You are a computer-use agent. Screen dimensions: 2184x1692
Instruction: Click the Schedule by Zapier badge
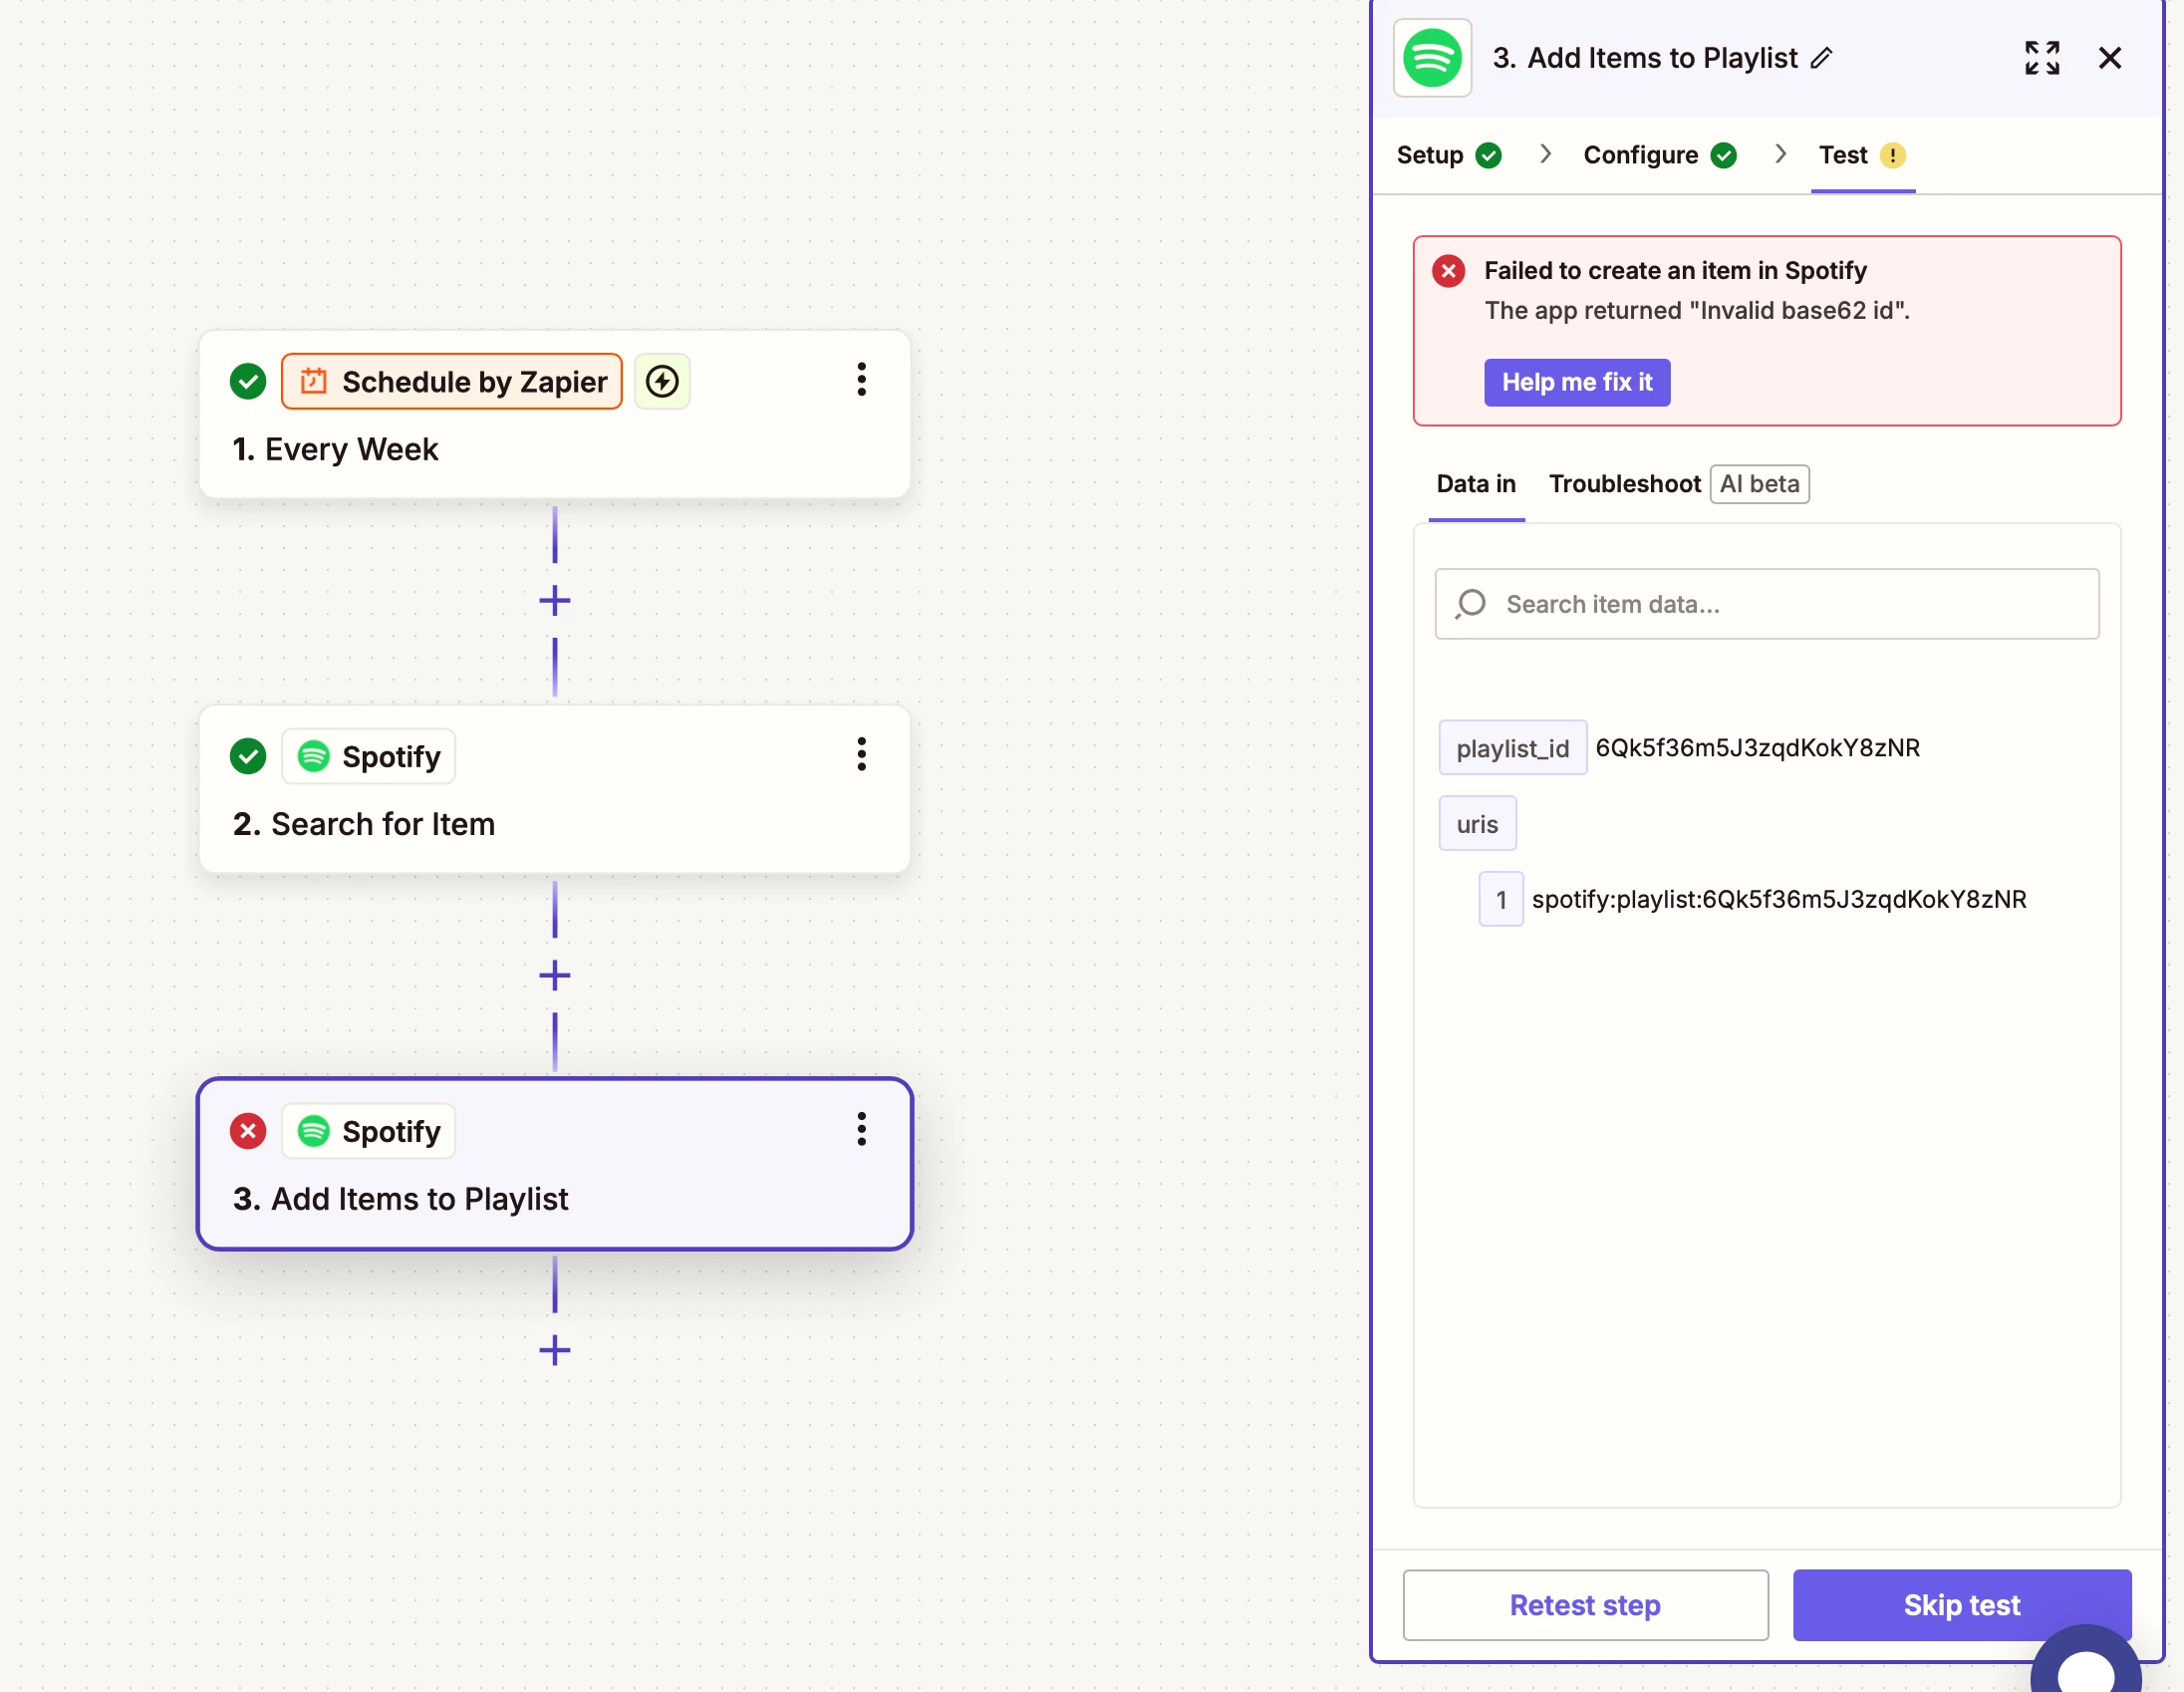452,381
